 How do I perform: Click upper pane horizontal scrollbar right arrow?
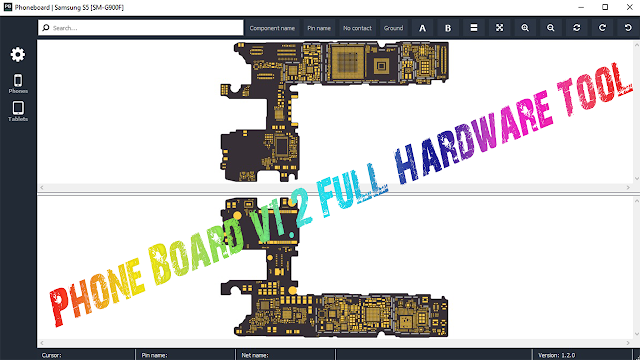click(628, 187)
